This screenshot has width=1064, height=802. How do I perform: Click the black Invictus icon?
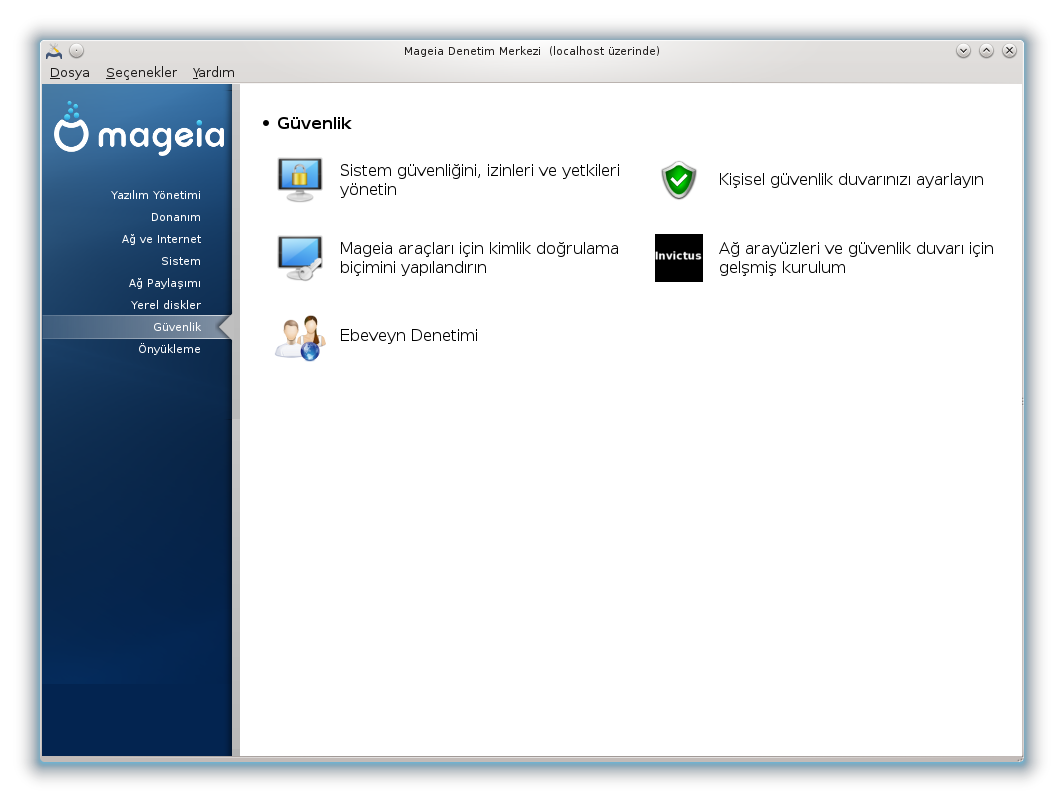(679, 258)
